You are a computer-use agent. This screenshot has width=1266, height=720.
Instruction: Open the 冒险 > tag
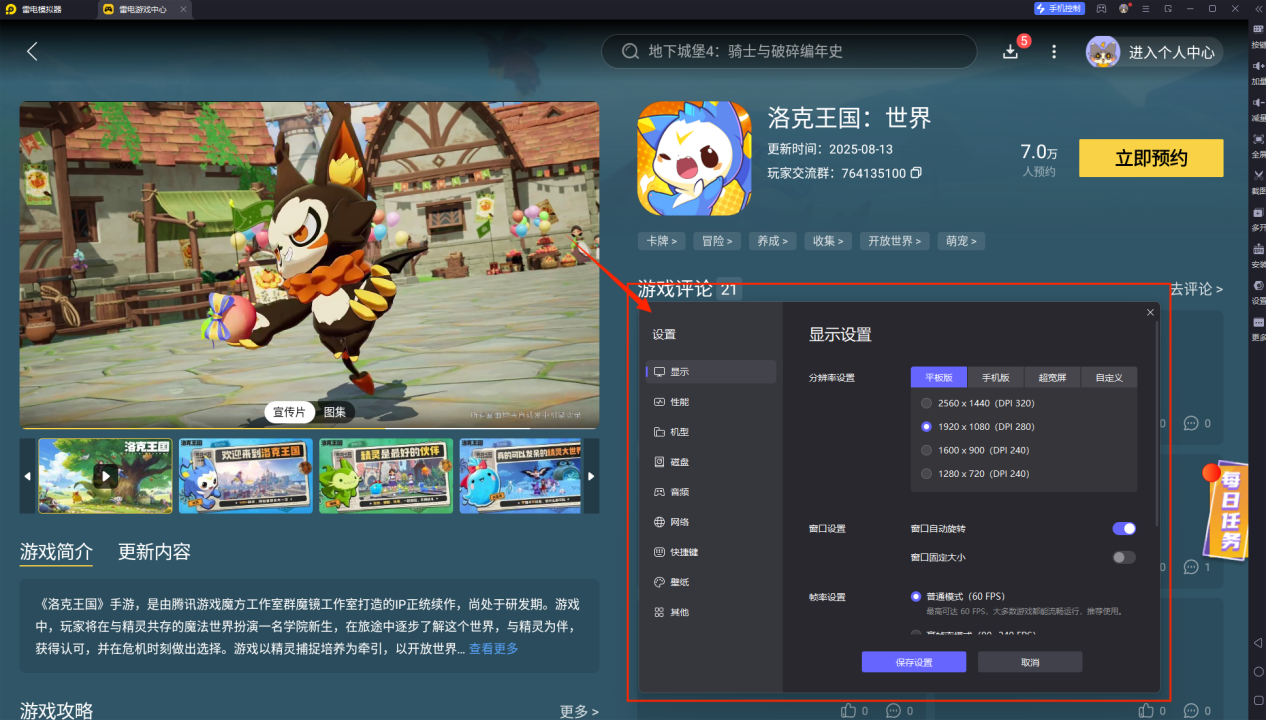[x=717, y=241]
